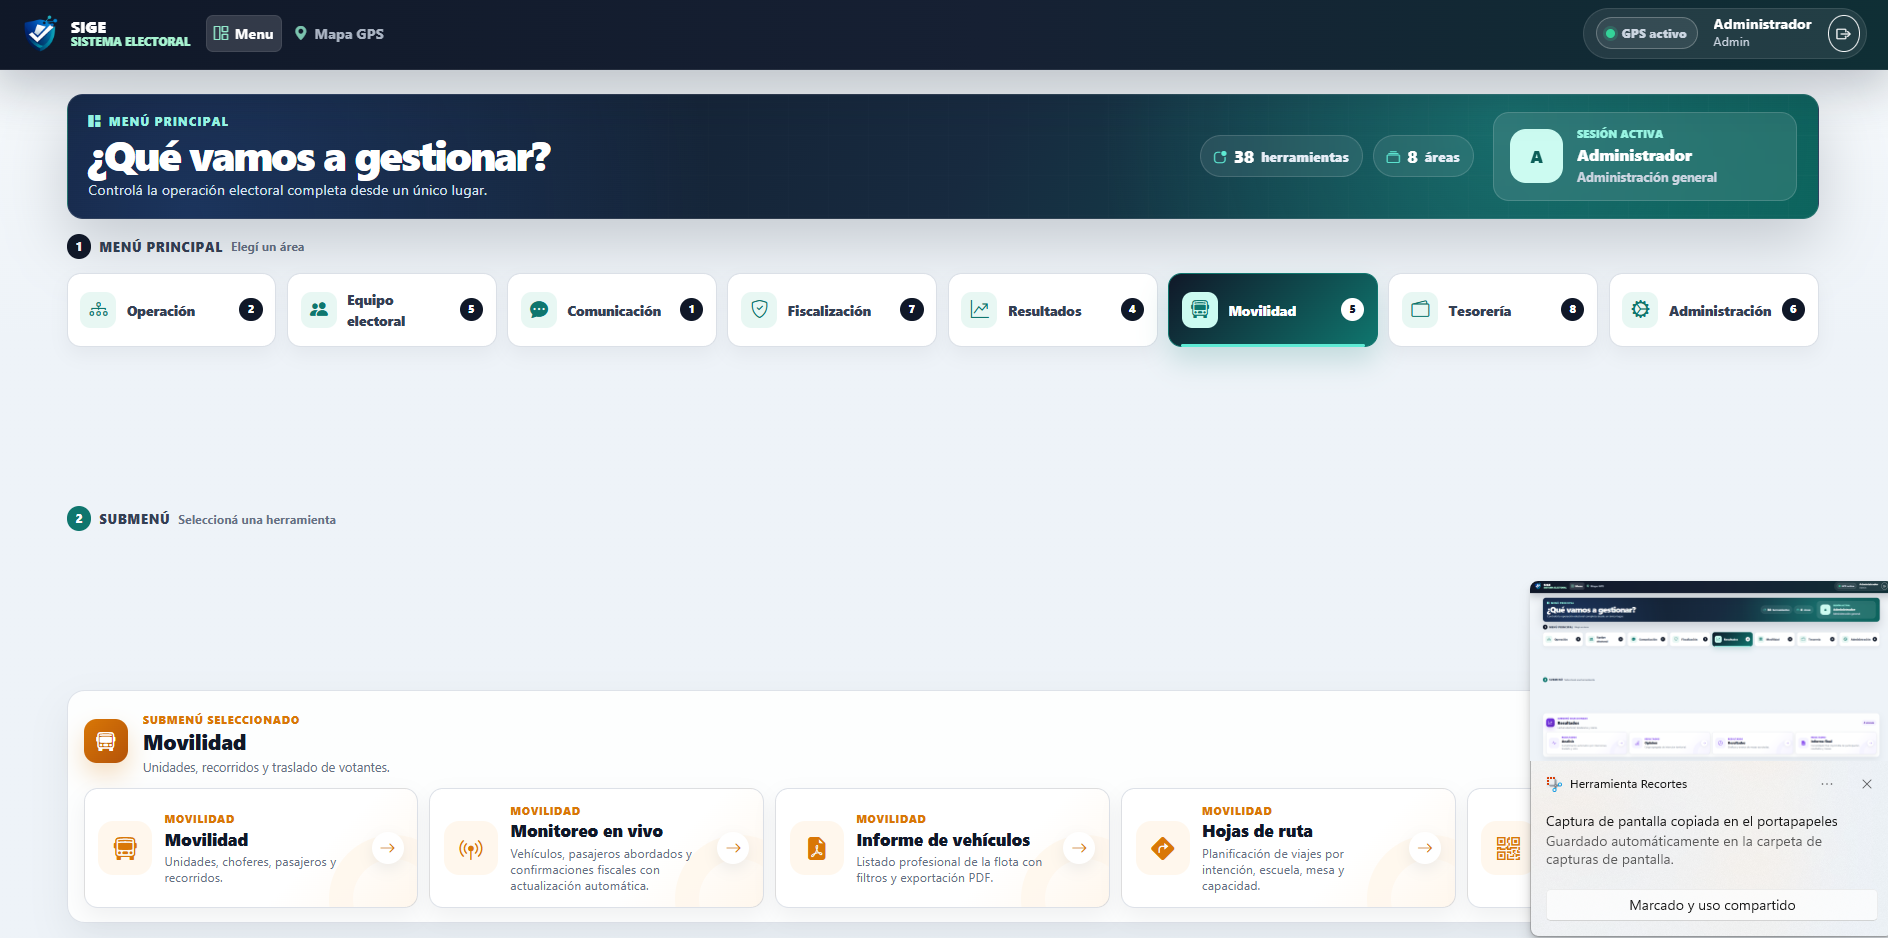The image size is (1888, 938).
Task: Click the SIGE shield logo icon
Action: (x=41, y=33)
